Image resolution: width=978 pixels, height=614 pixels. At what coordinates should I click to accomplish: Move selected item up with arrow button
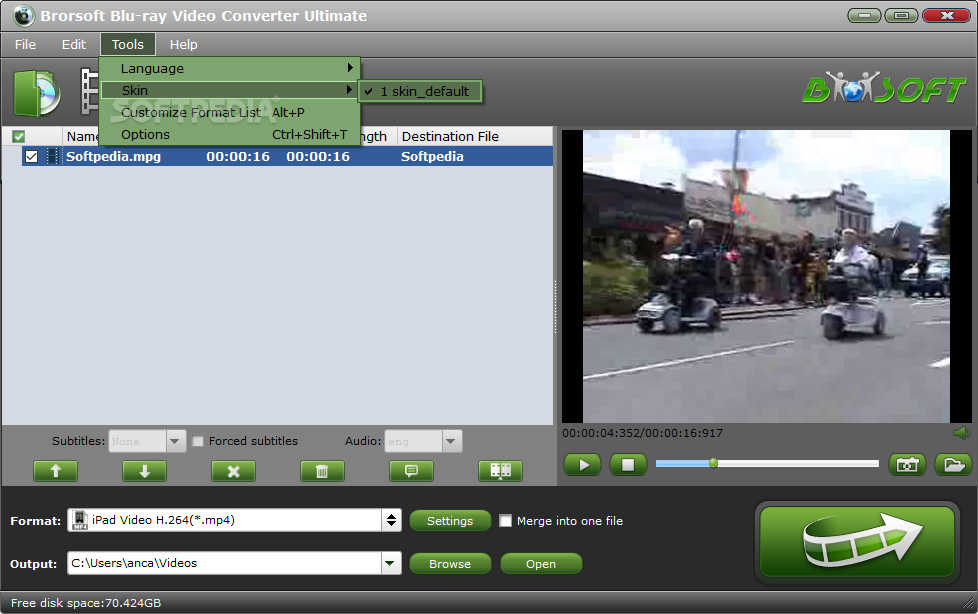[56, 471]
